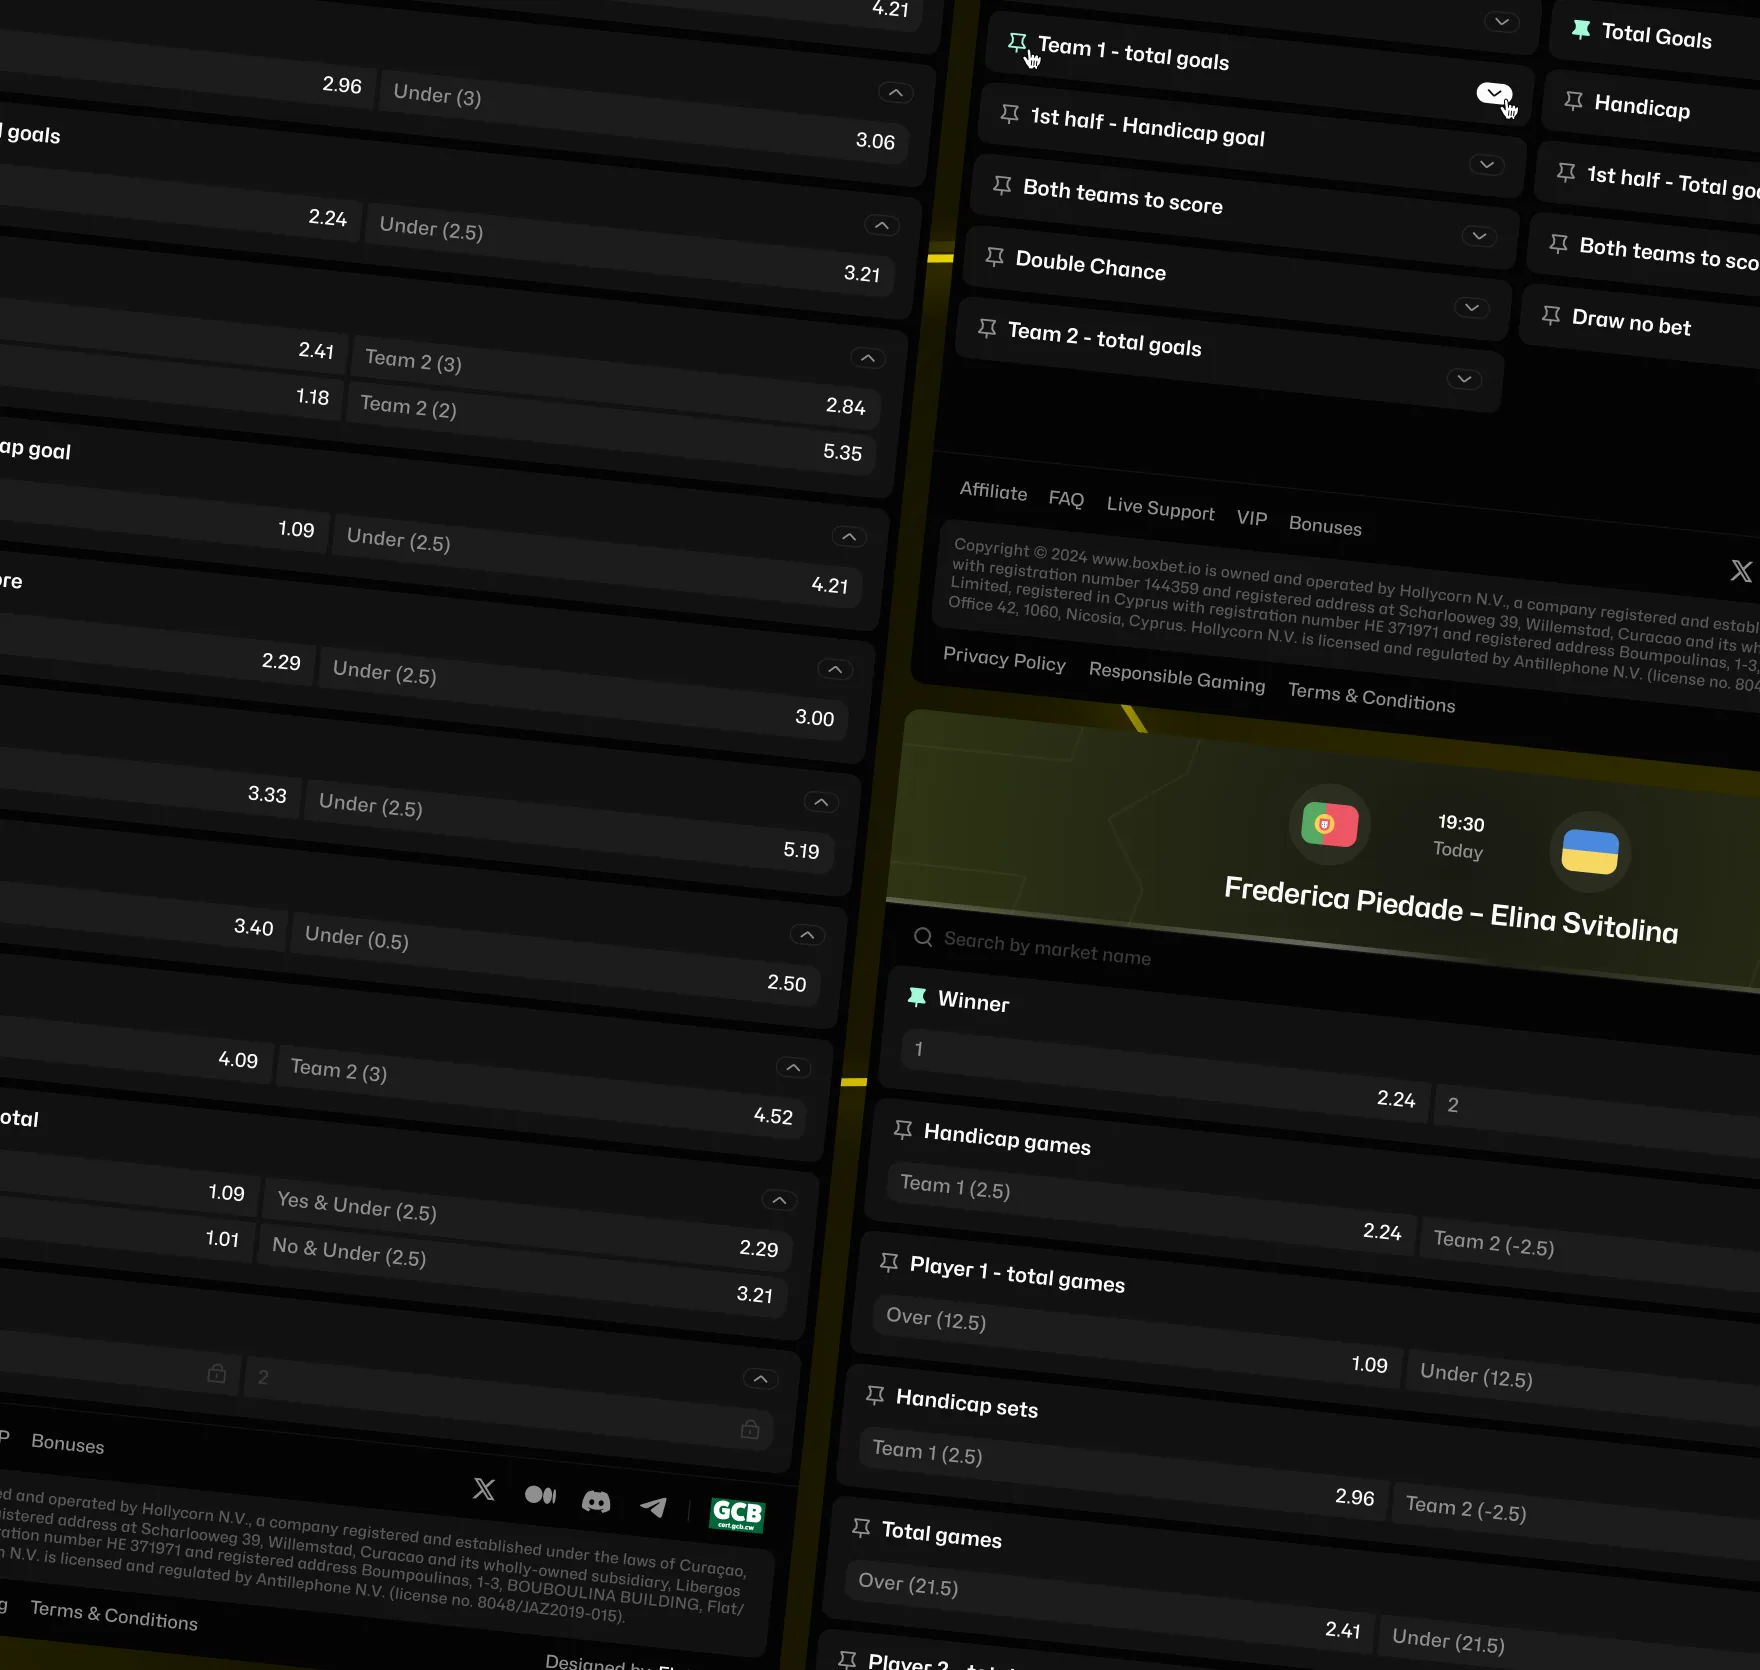Bet on Team 2 (3) at 2.84

(x=618, y=382)
